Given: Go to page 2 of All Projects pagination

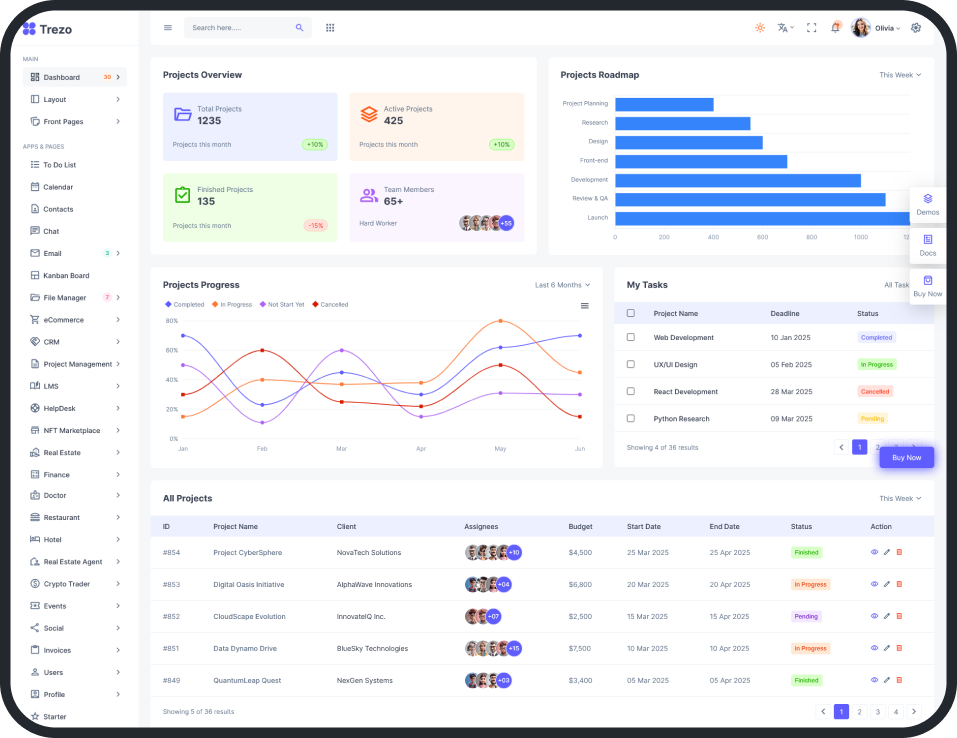Looking at the screenshot, I should click(x=859, y=711).
